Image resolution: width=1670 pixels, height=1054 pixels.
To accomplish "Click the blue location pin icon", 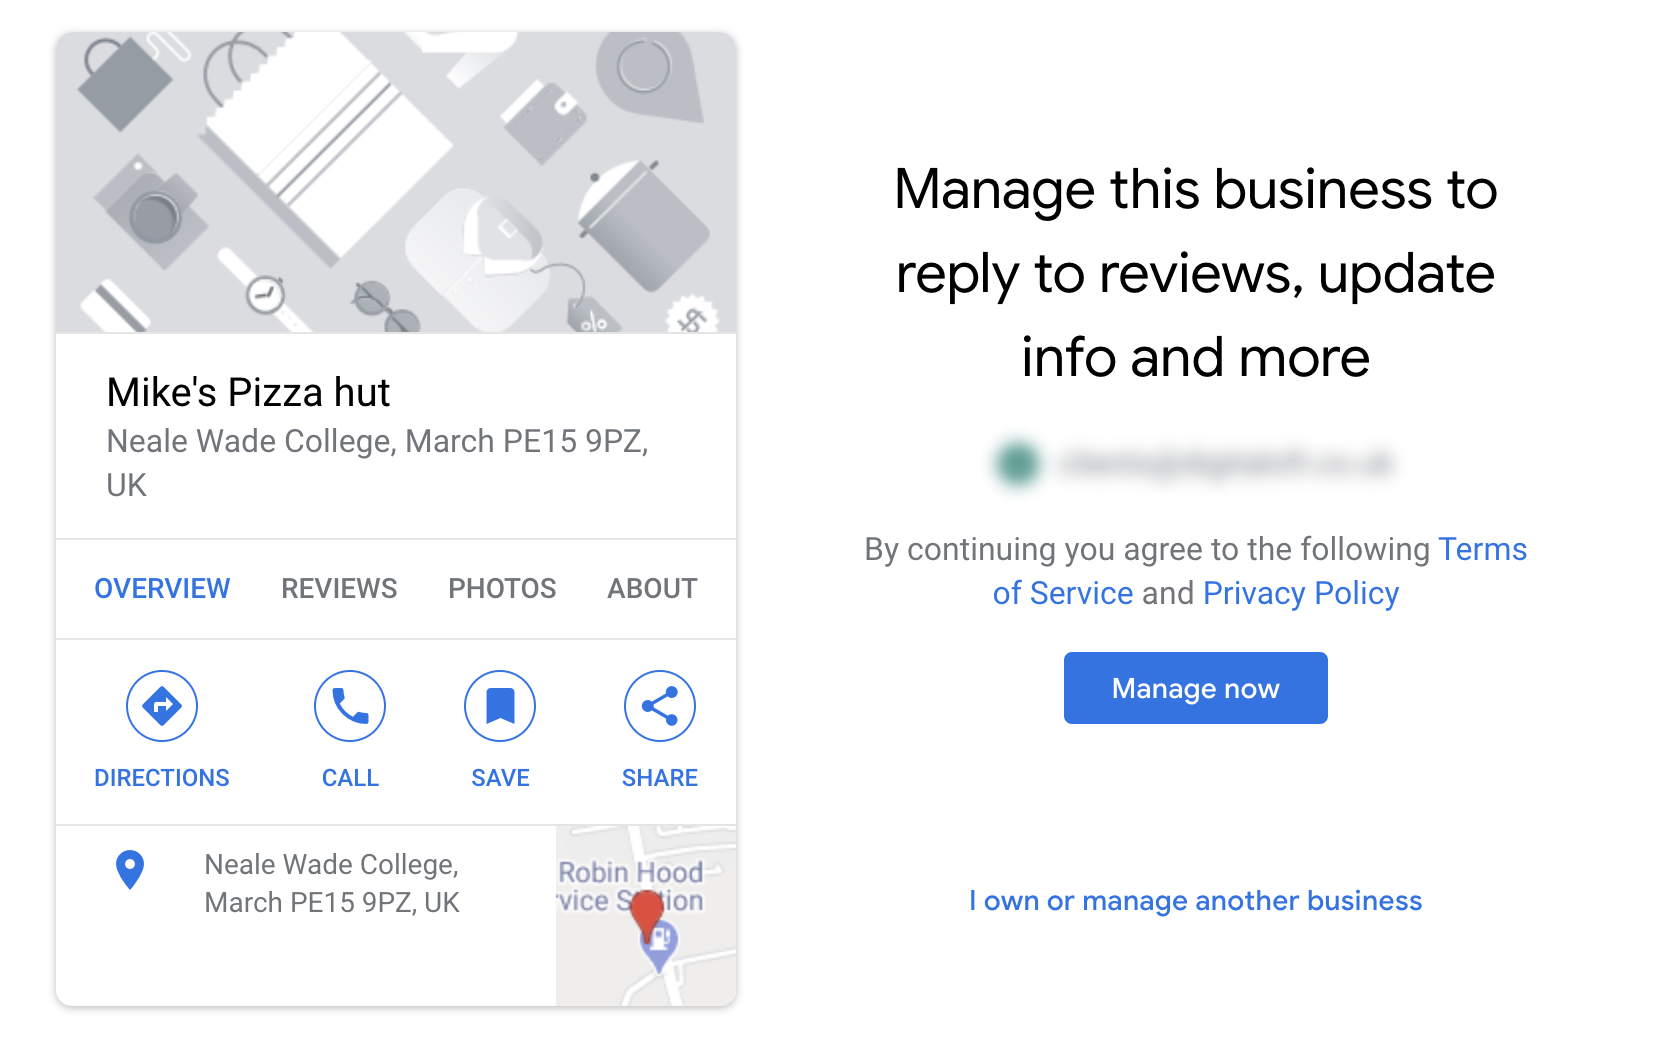I will pyautogui.click(x=130, y=870).
